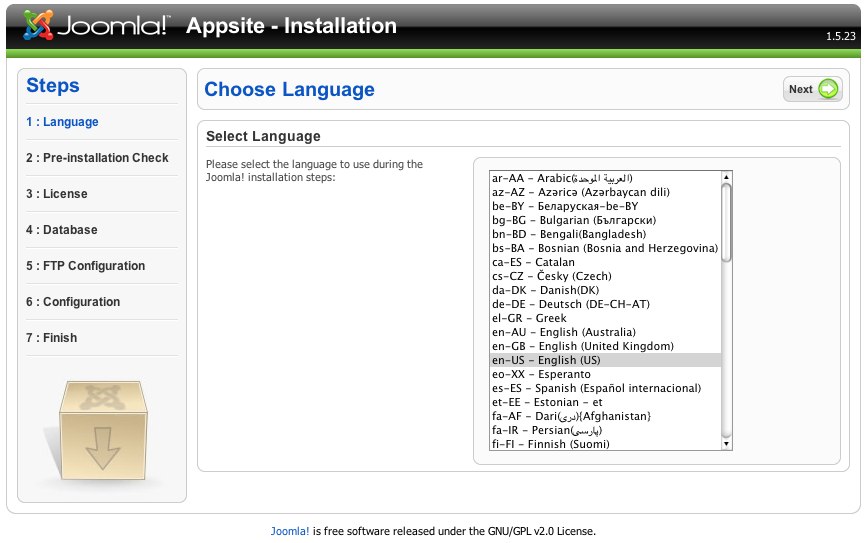Viewport: 866px width, 543px height.
Task: Go to step 4 : Database
Action: (61, 229)
